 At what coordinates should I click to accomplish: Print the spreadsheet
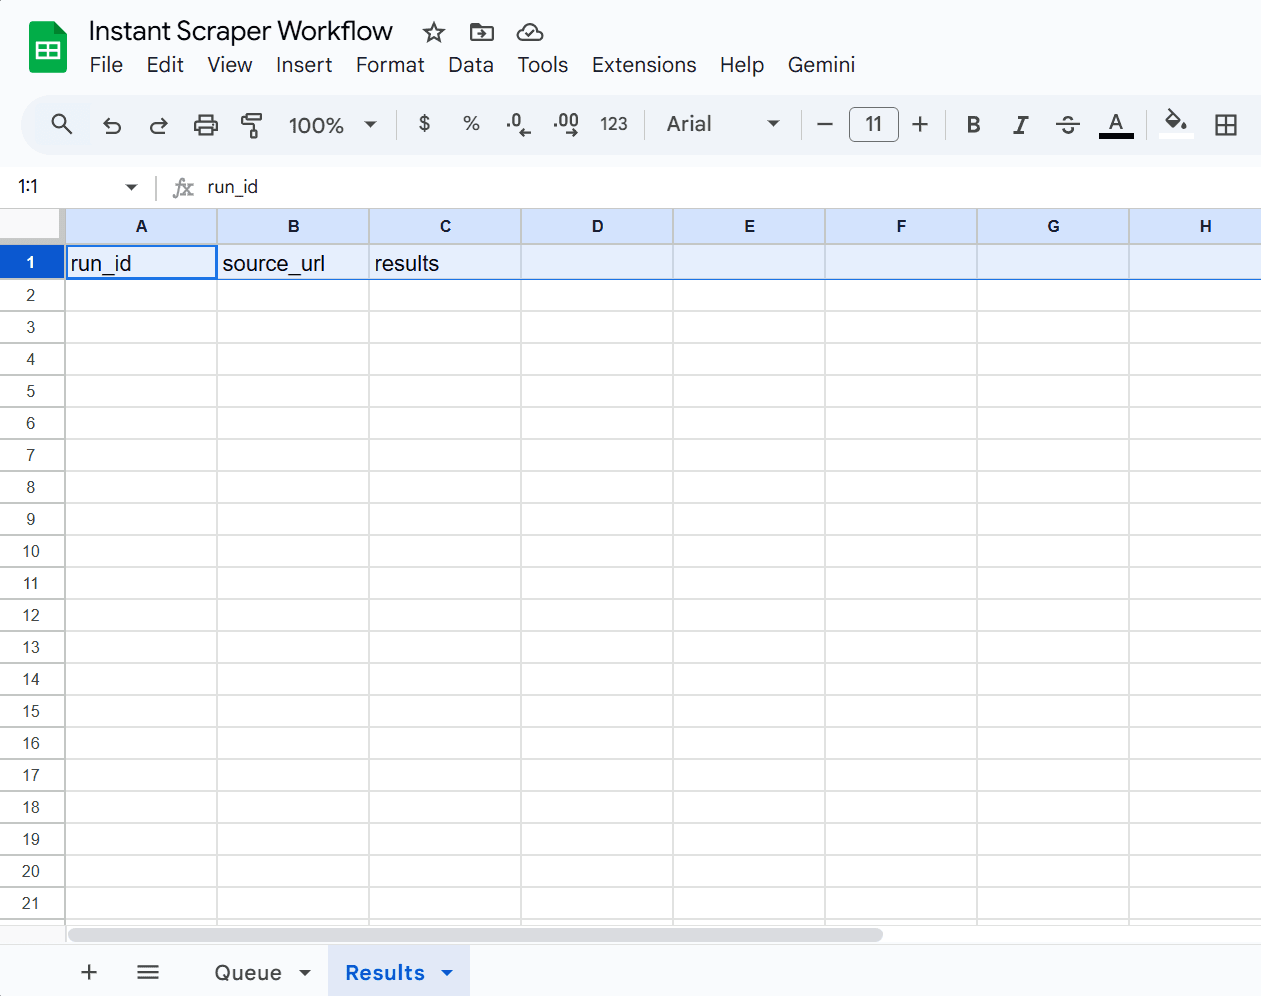(205, 125)
